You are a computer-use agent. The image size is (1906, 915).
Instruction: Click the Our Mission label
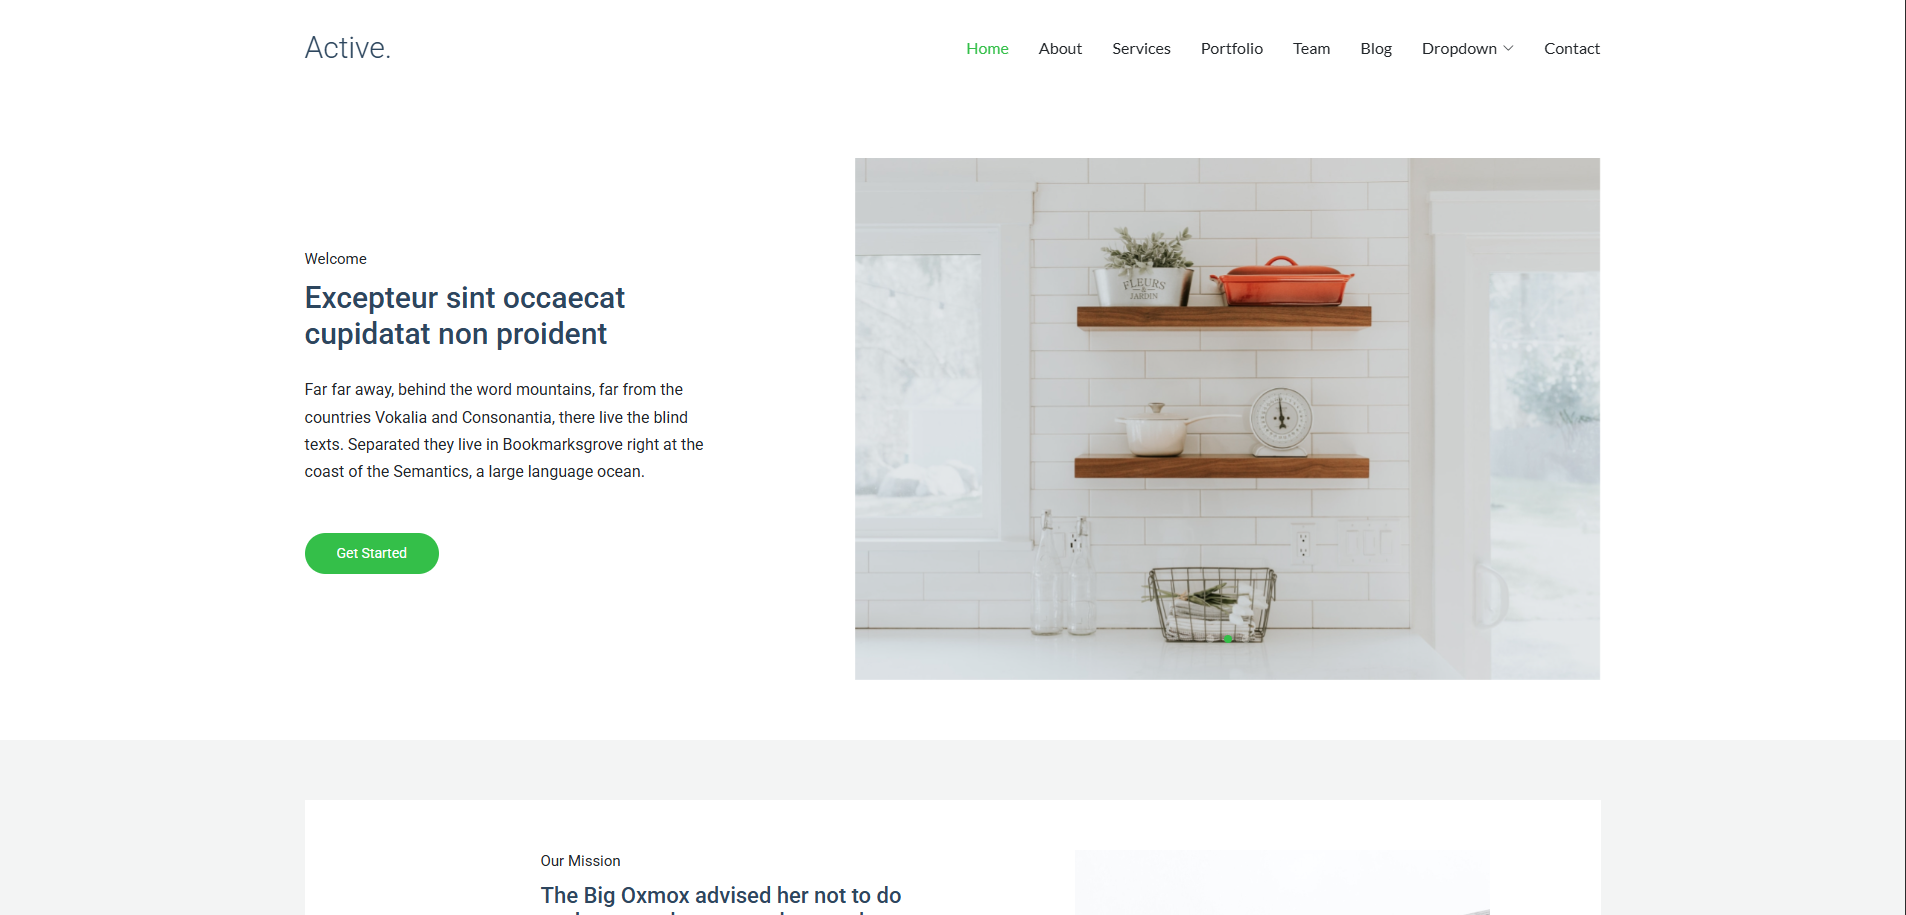580,861
